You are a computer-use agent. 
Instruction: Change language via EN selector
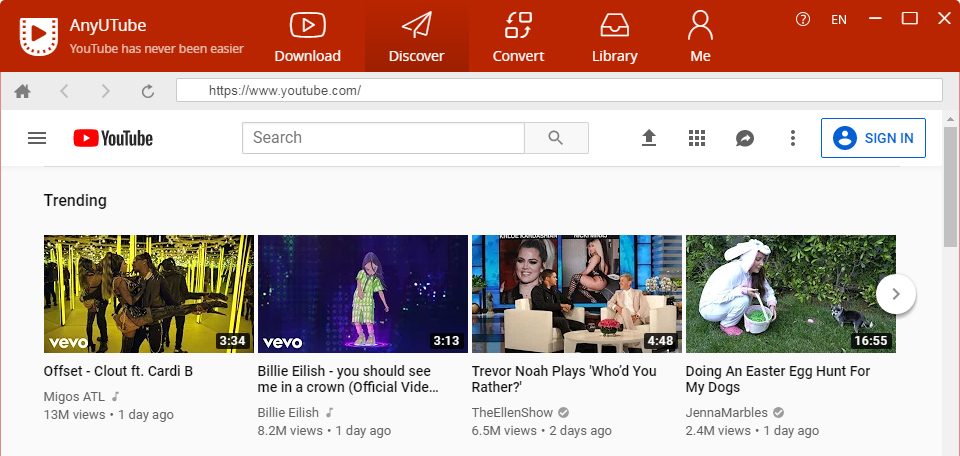point(839,20)
